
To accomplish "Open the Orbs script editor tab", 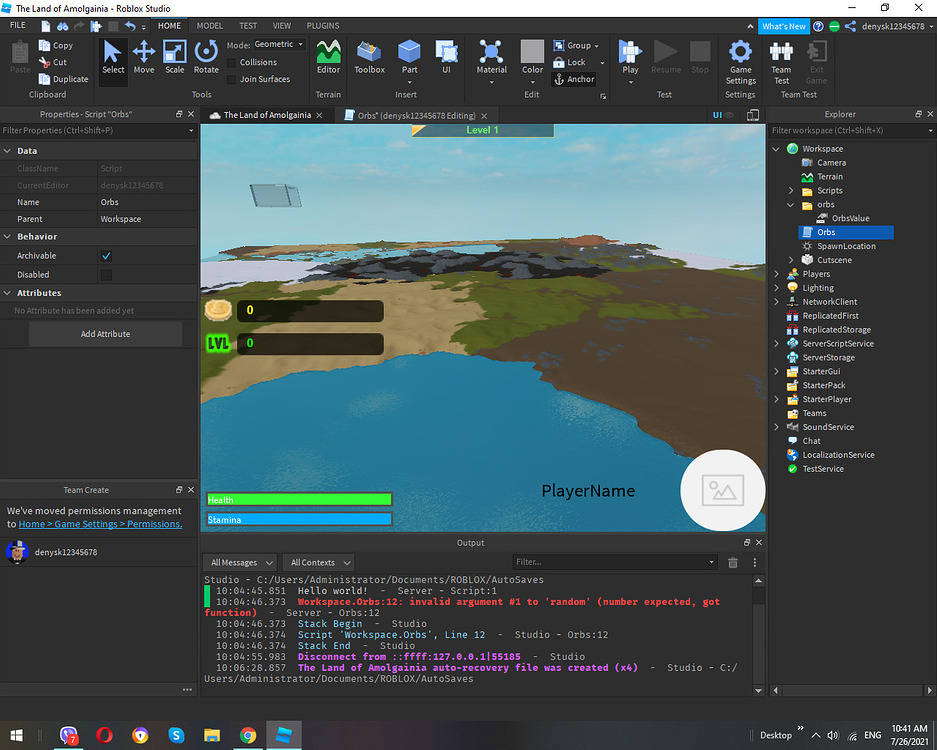I will pos(416,115).
